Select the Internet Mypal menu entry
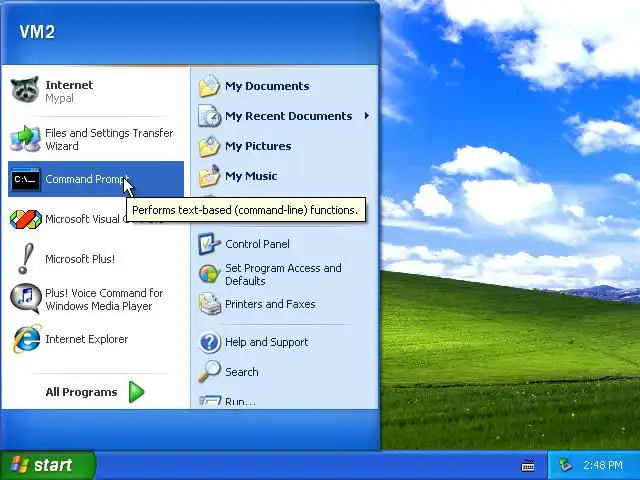This screenshot has height=480, width=640. 96,91
